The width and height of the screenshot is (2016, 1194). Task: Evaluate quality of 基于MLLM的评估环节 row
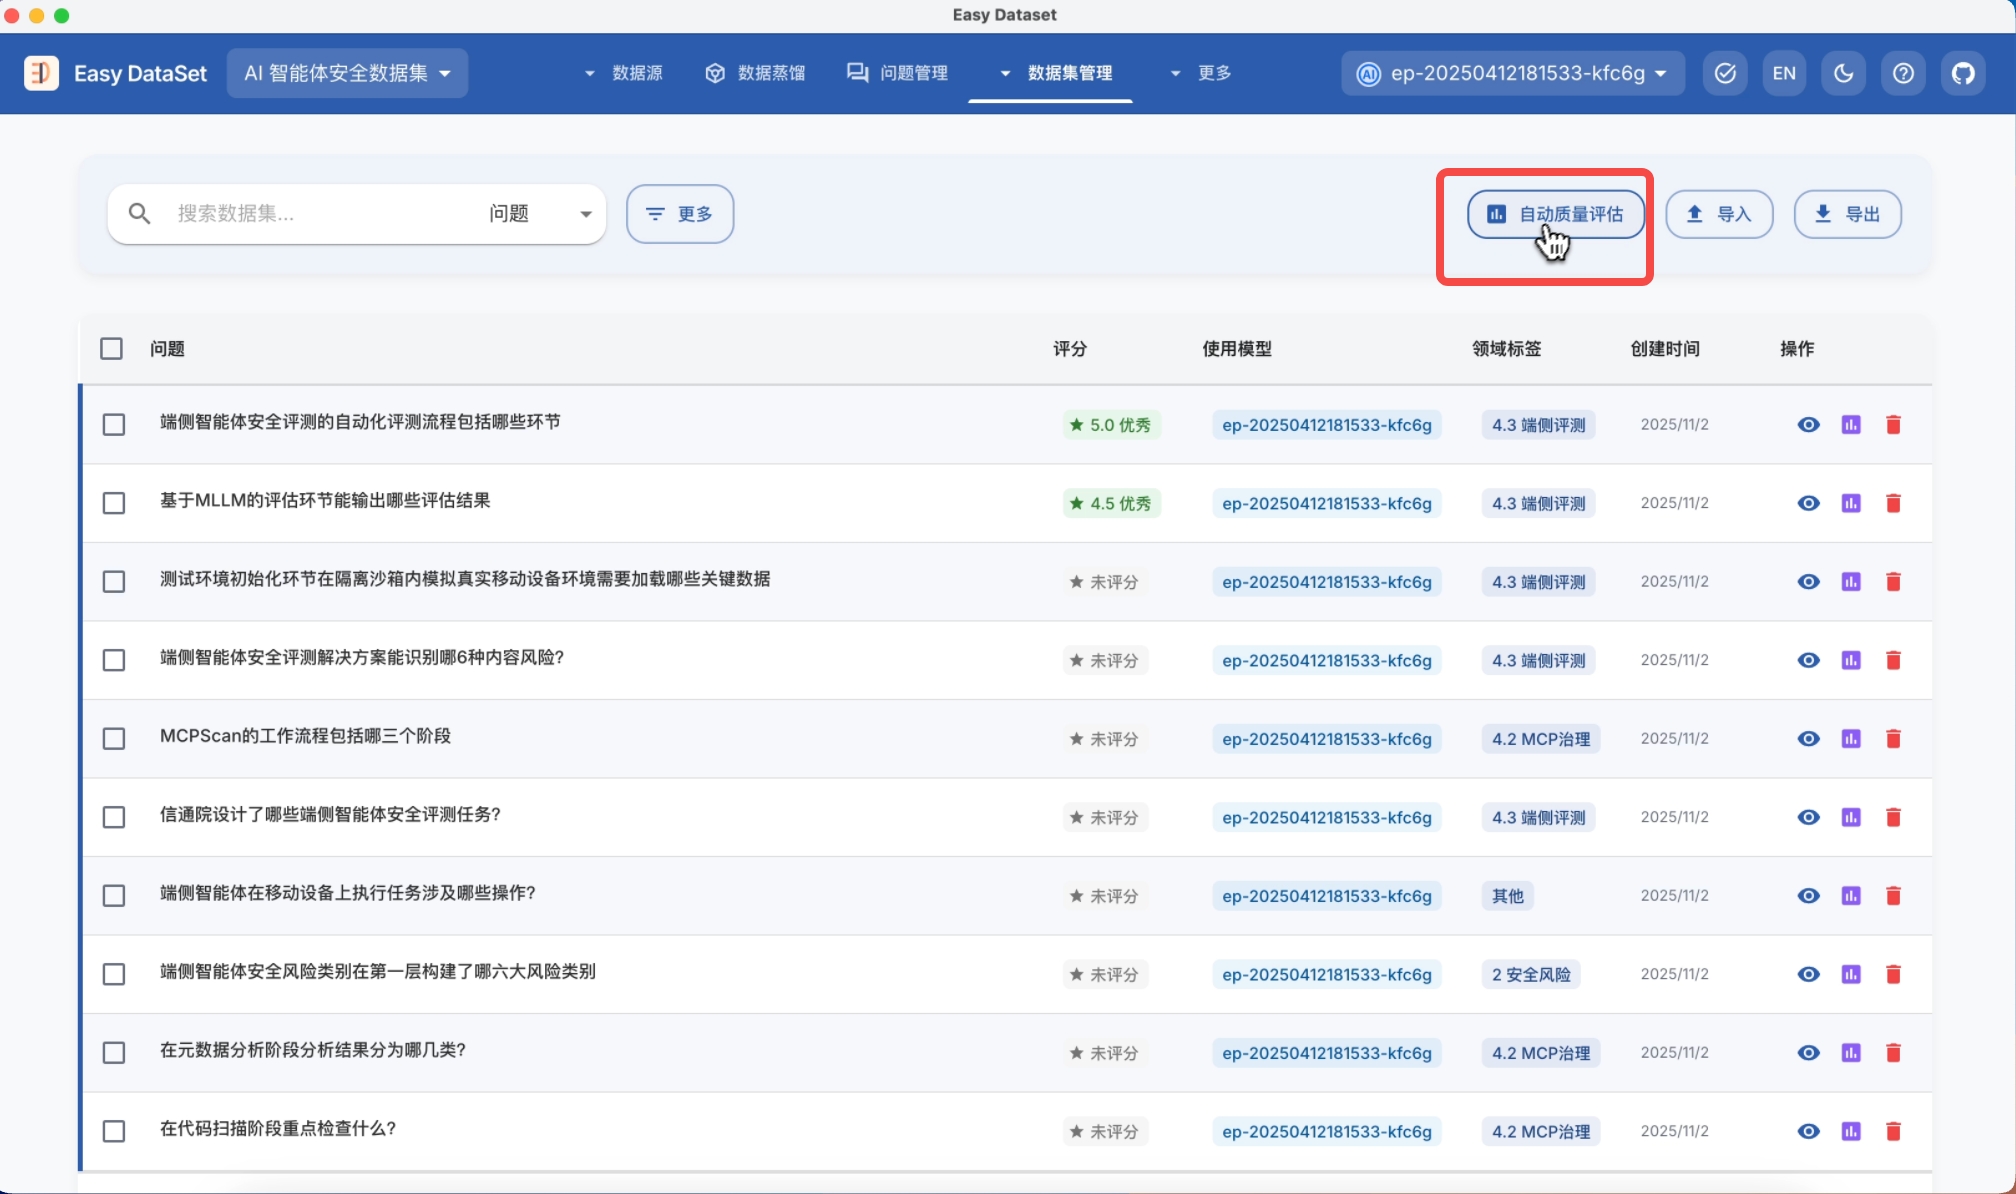1851,503
